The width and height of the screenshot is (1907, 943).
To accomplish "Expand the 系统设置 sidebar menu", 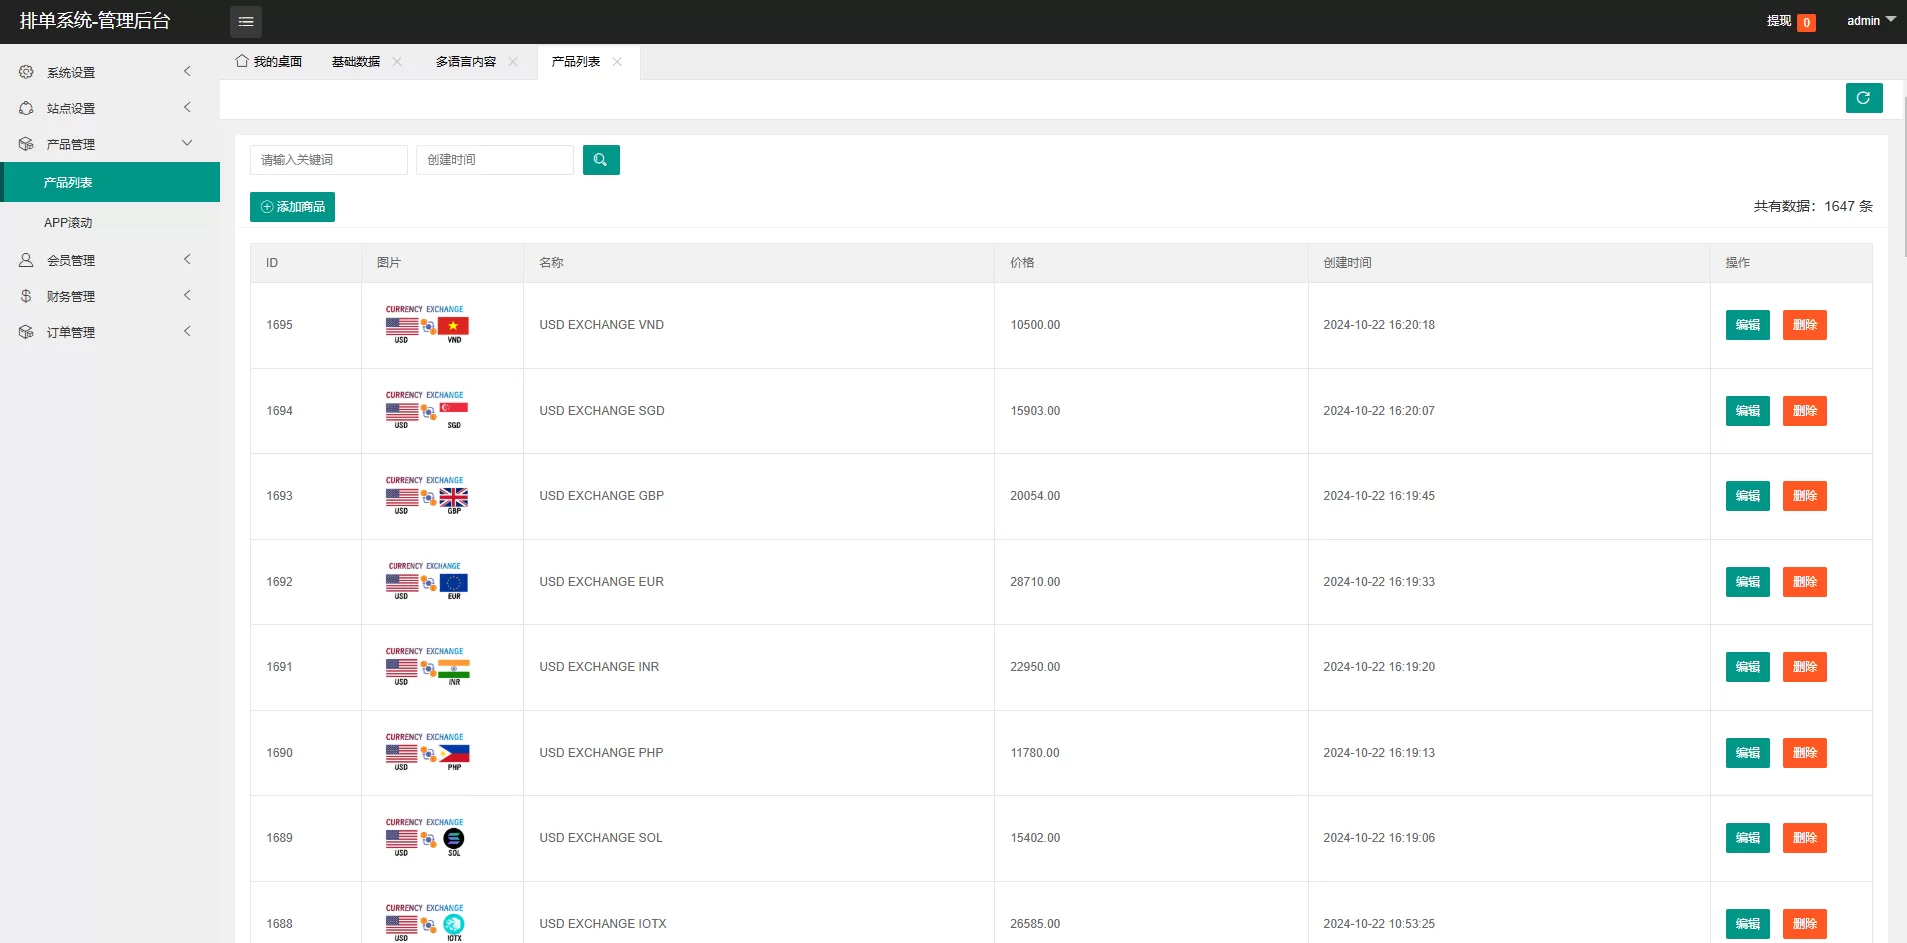I will point(105,72).
